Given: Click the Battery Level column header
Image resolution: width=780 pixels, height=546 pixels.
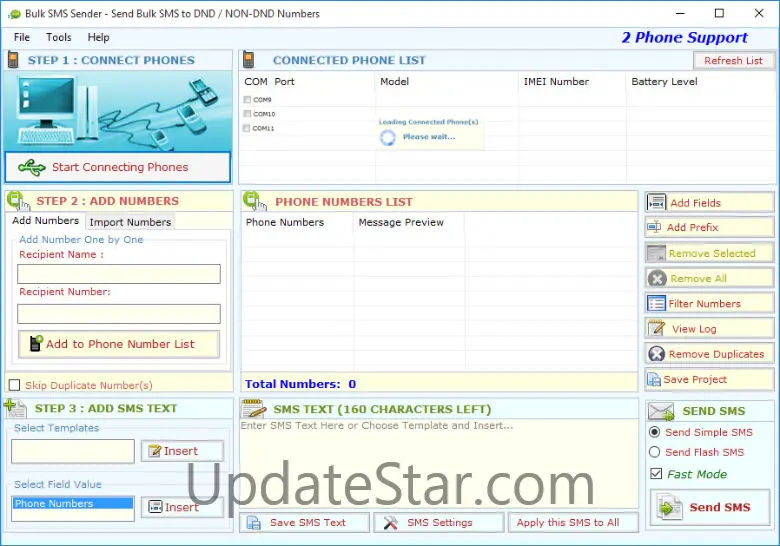Looking at the screenshot, I should click(664, 82).
